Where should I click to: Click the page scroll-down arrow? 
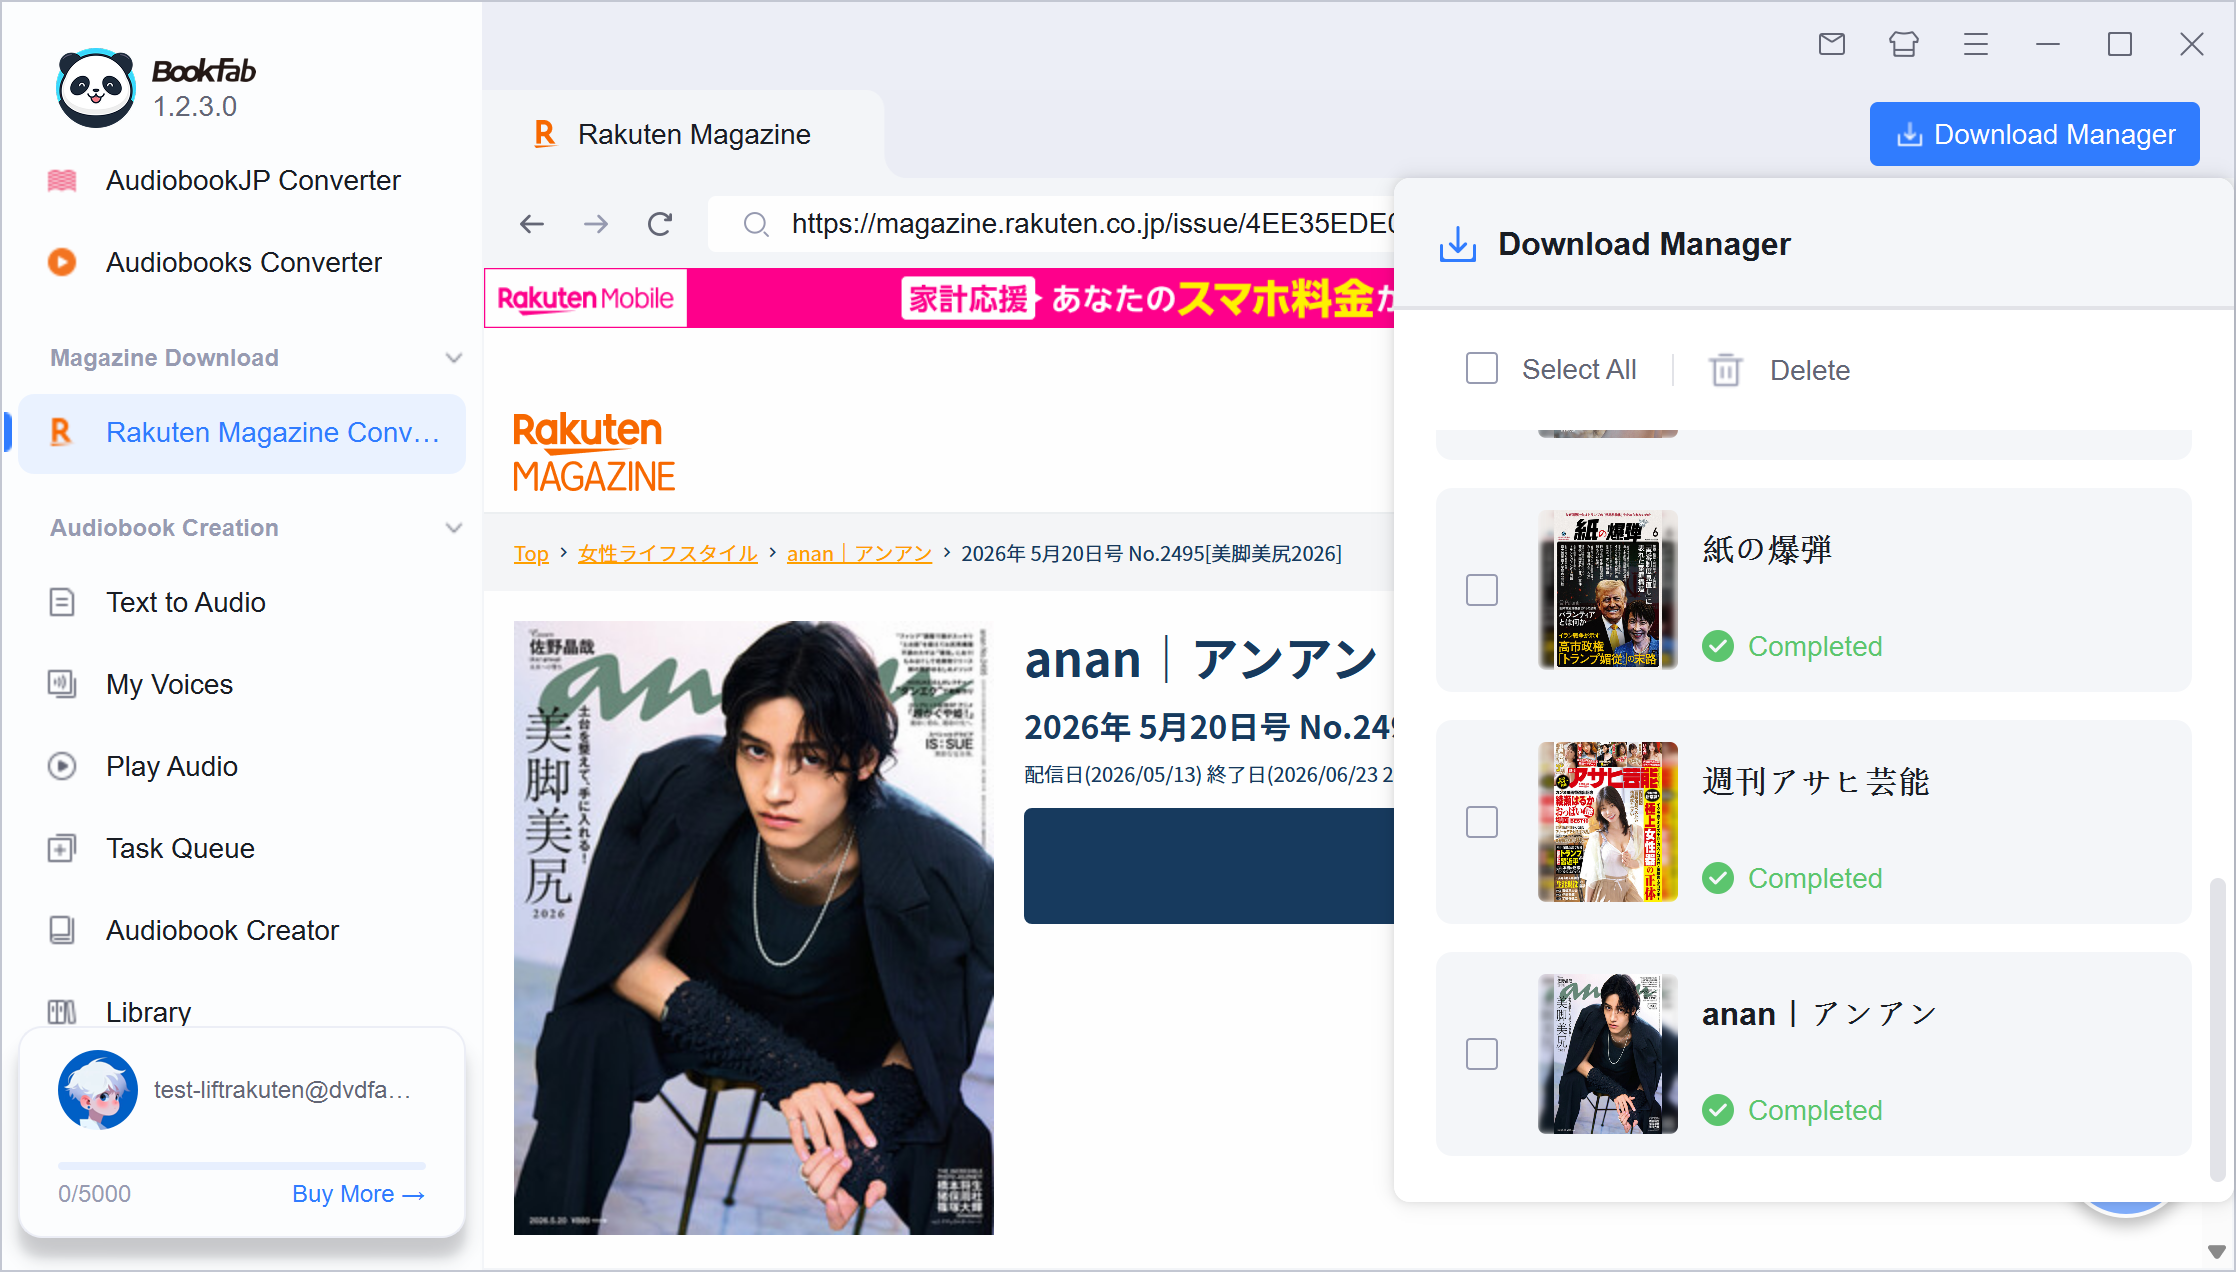click(x=2217, y=1252)
